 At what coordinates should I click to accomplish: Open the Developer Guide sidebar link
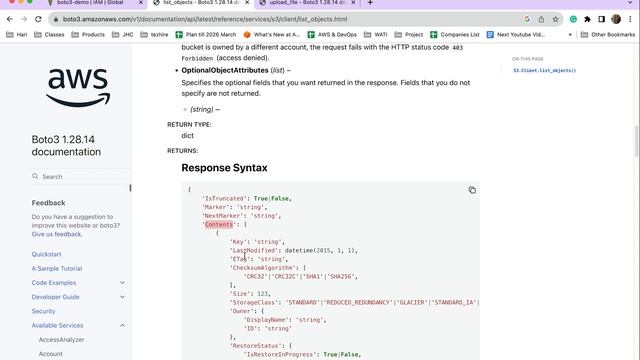tap(56, 297)
